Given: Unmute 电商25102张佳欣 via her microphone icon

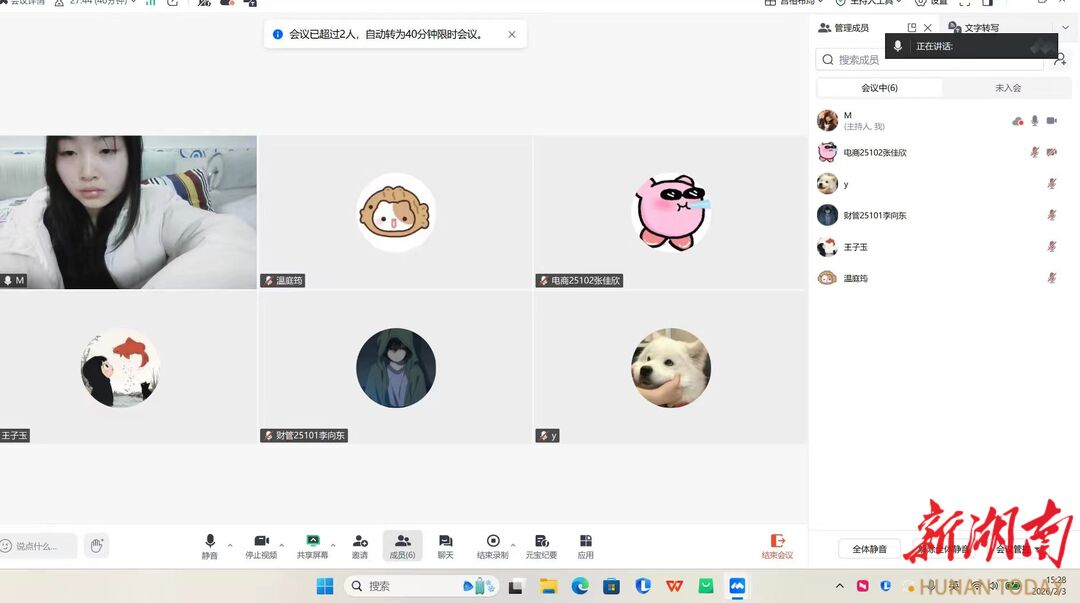Looking at the screenshot, I should (x=1035, y=152).
